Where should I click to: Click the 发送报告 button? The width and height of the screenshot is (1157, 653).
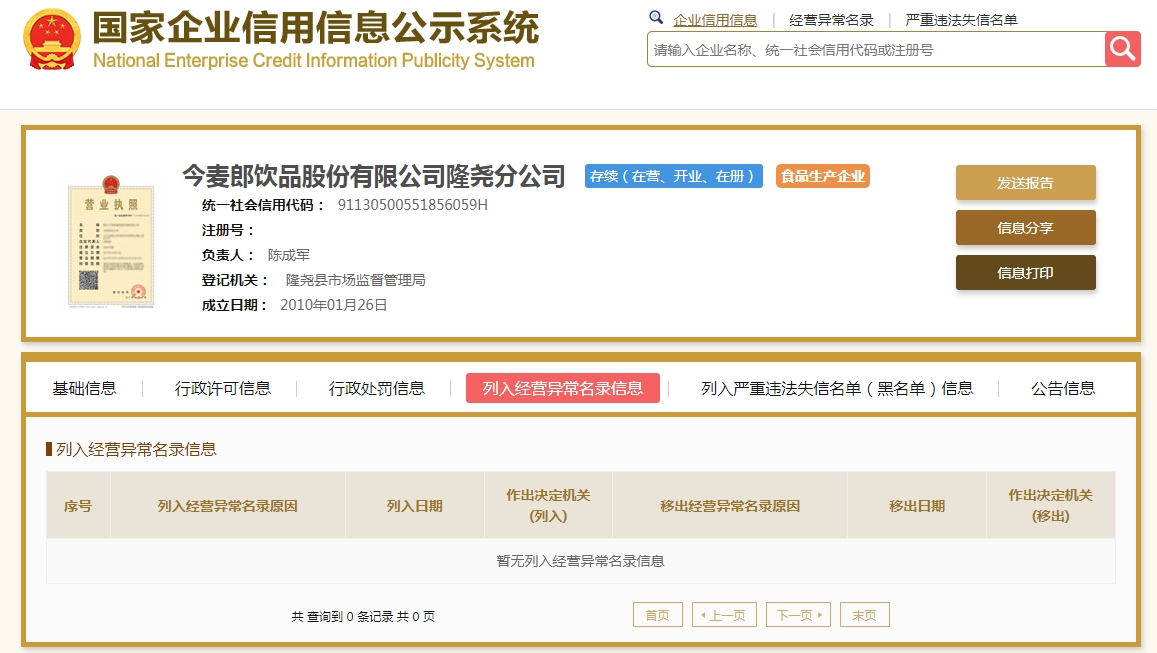(x=1026, y=183)
